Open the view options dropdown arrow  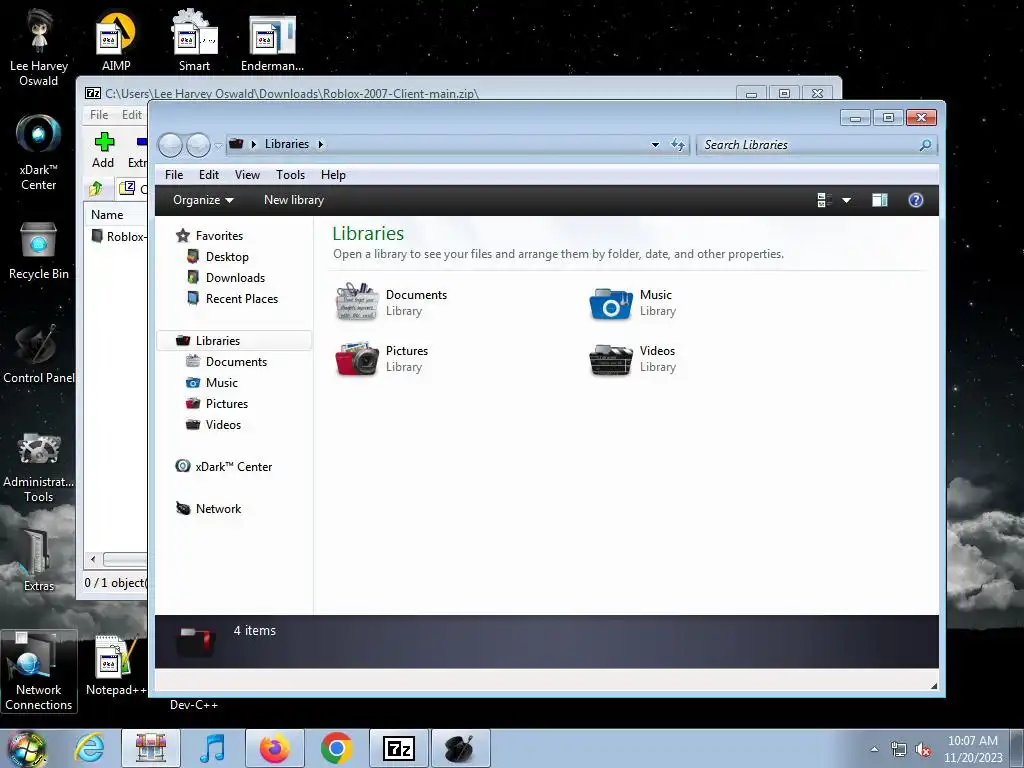point(846,200)
